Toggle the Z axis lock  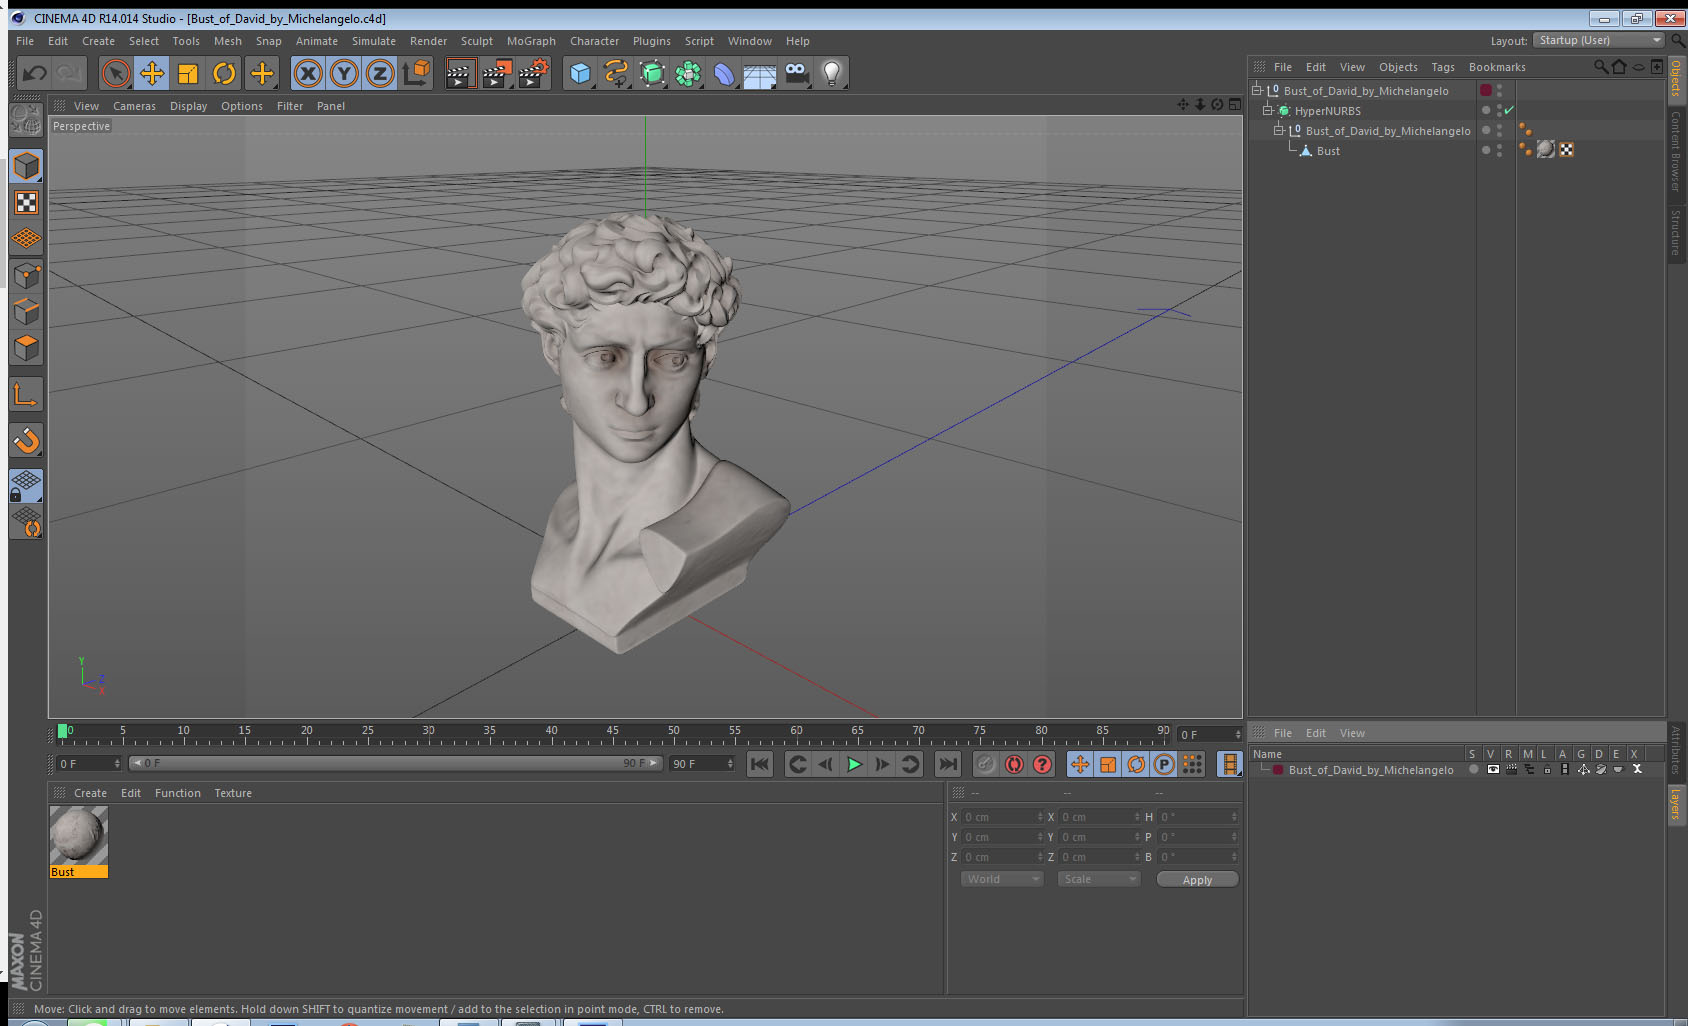point(380,73)
